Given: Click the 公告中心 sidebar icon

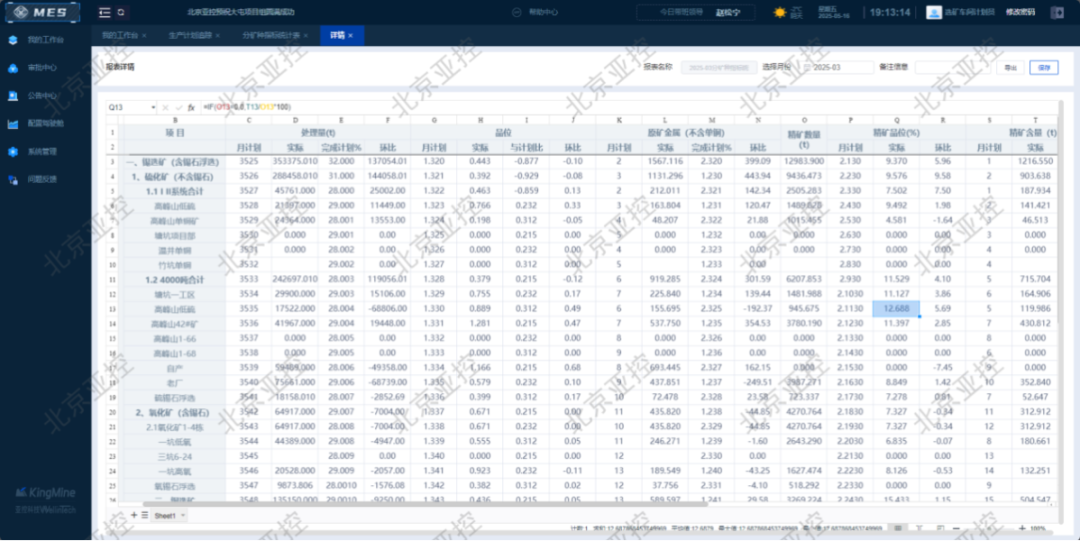Looking at the screenshot, I should tap(13, 96).
